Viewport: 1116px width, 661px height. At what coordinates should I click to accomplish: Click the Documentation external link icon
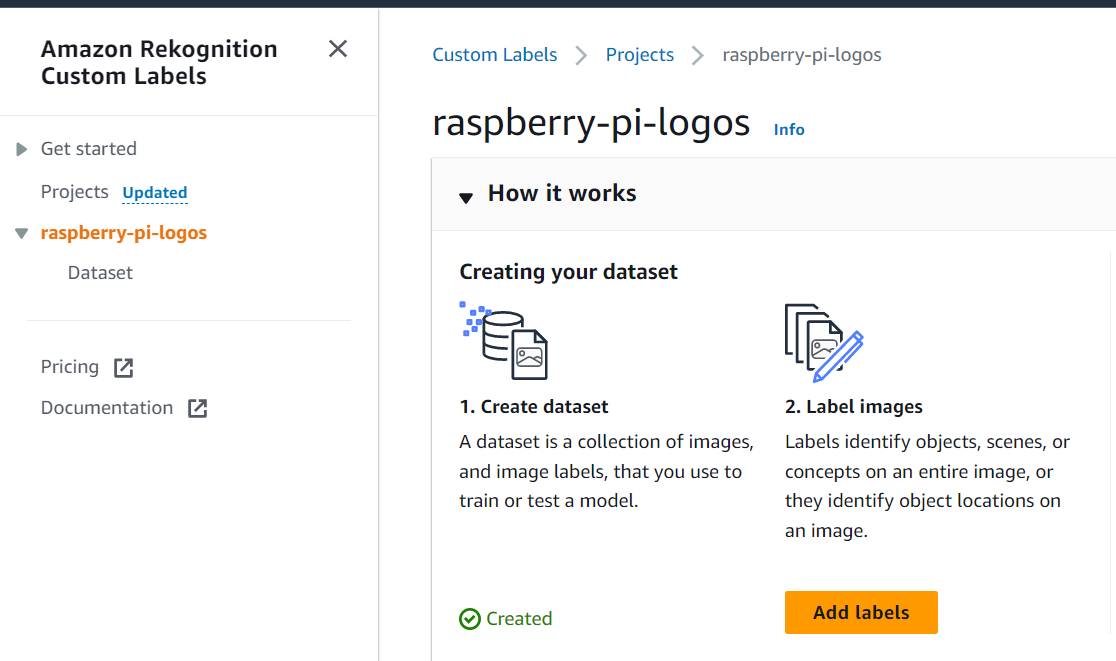tap(198, 408)
